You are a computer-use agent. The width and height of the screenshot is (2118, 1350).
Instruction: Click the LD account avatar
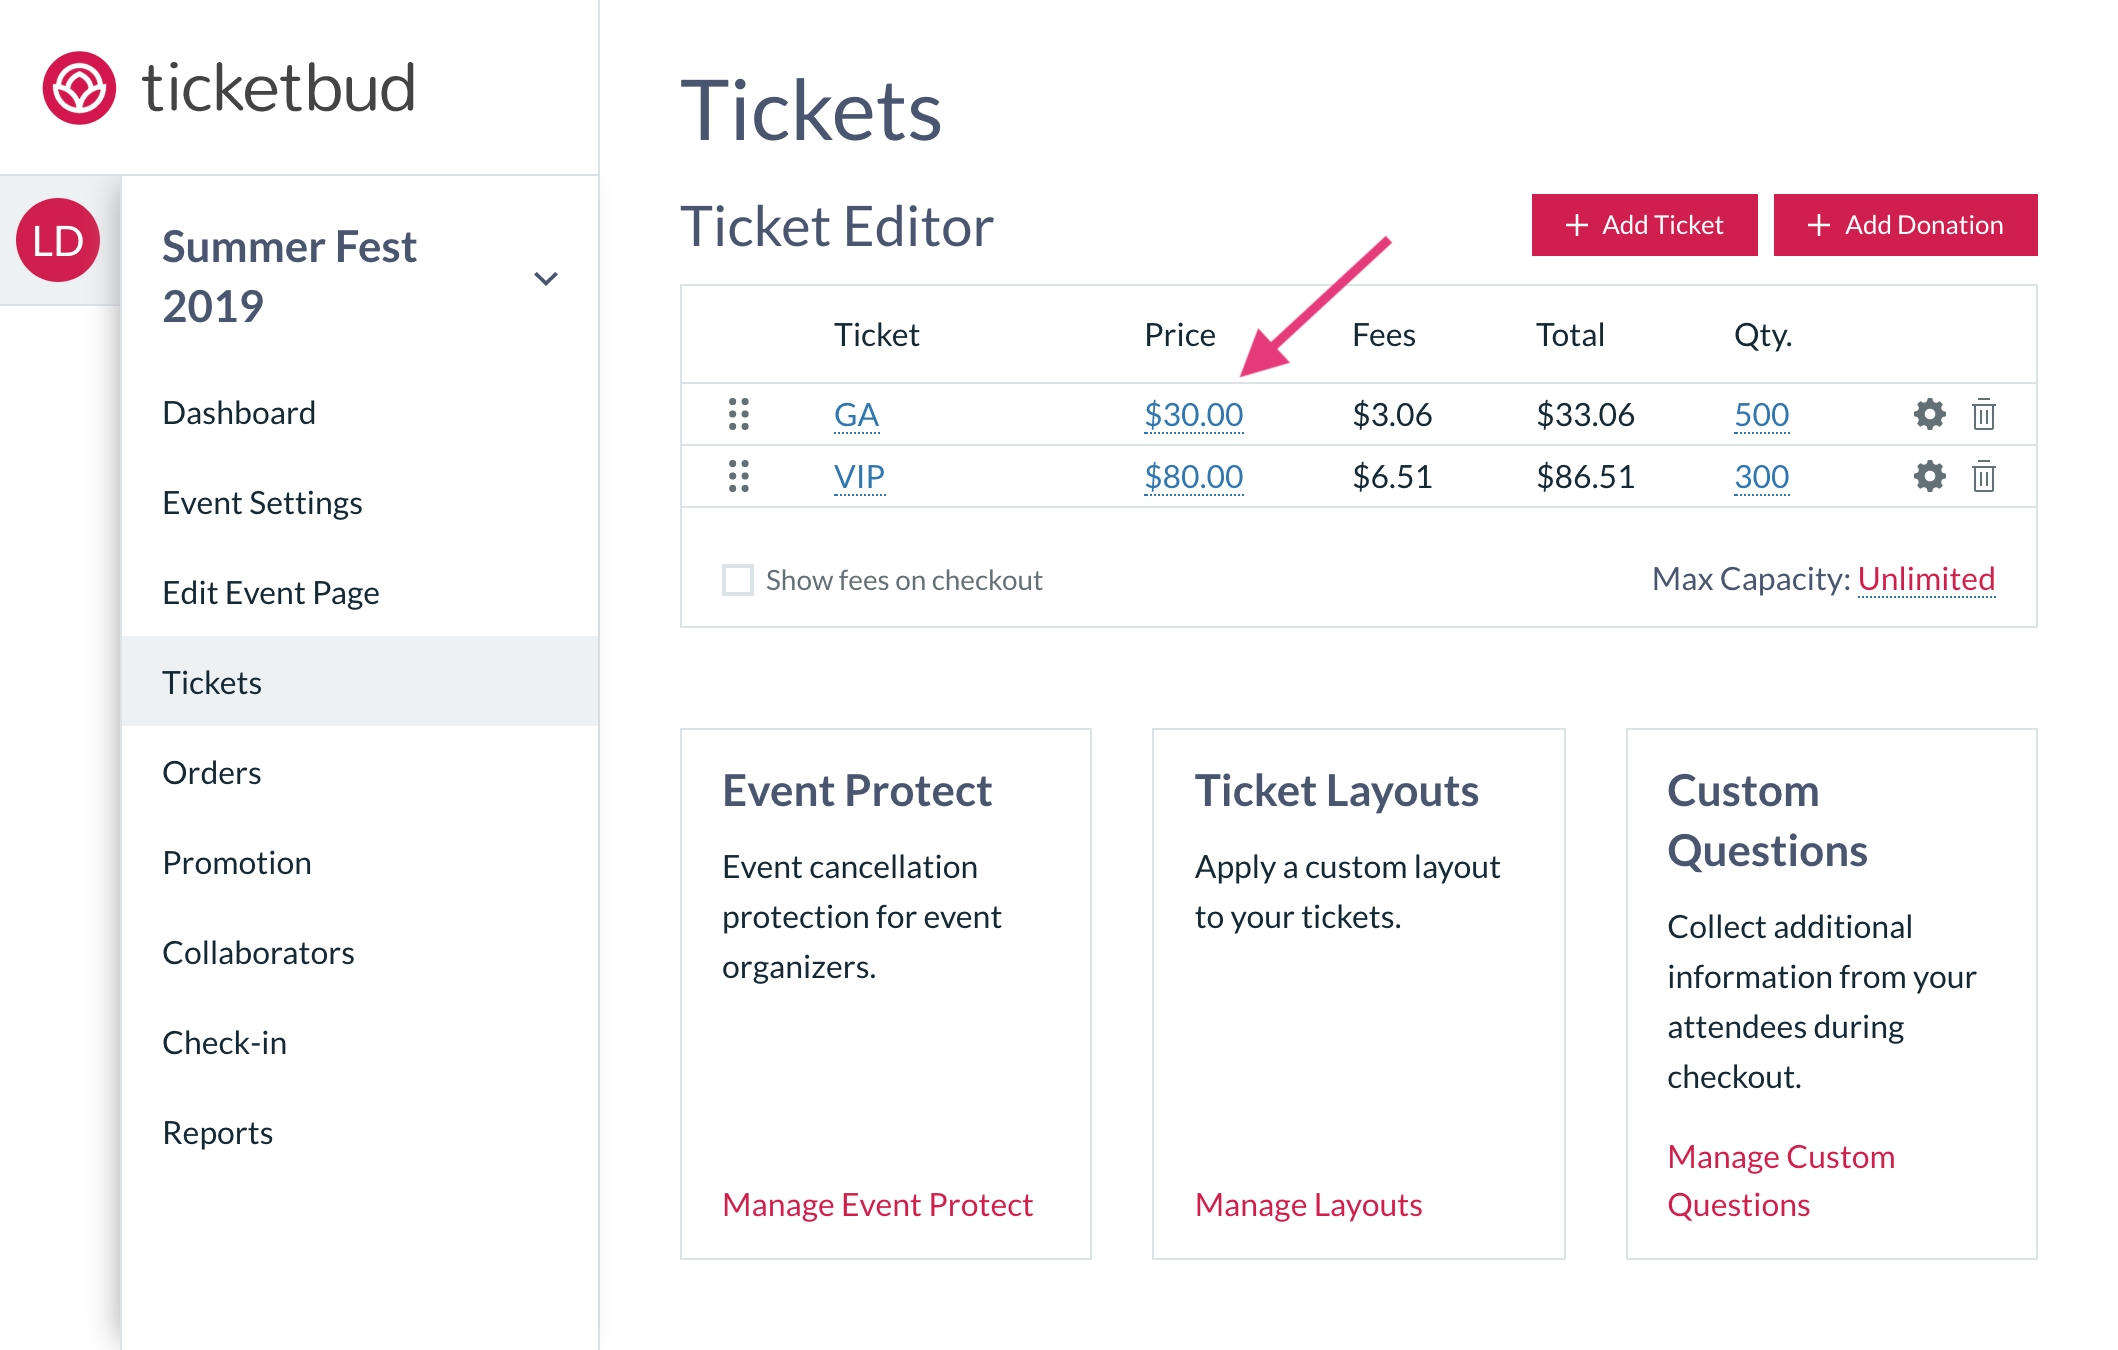click(x=57, y=240)
